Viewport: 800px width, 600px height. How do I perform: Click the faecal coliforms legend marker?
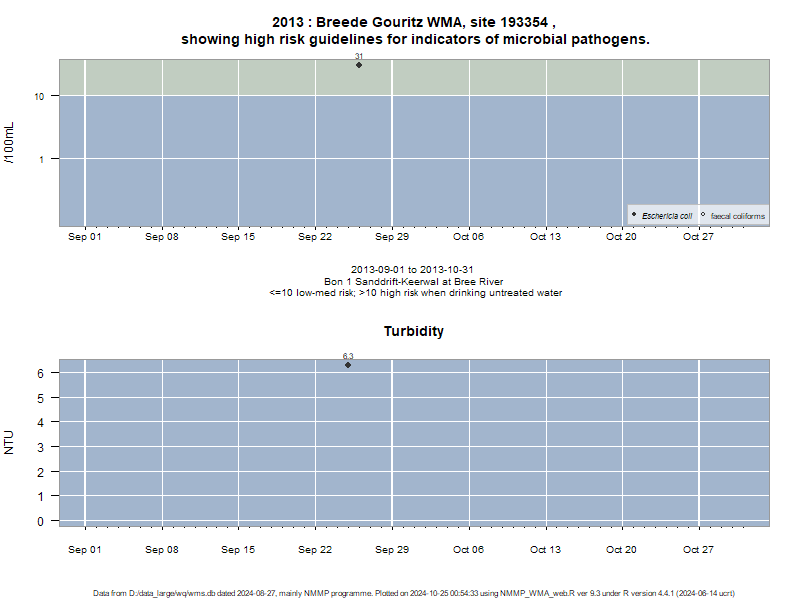(x=703, y=214)
